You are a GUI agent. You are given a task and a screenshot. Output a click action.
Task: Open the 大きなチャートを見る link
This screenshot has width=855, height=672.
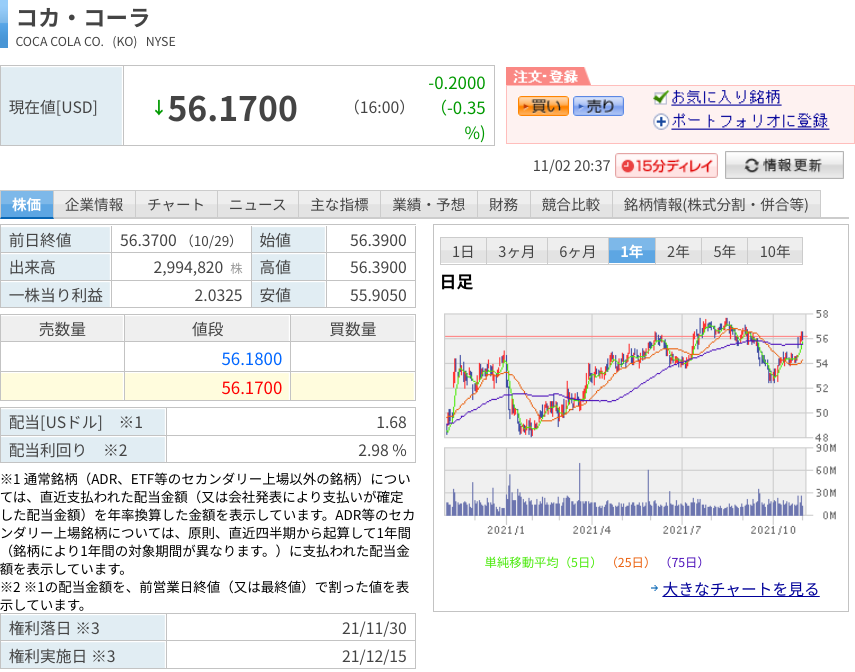tap(740, 589)
